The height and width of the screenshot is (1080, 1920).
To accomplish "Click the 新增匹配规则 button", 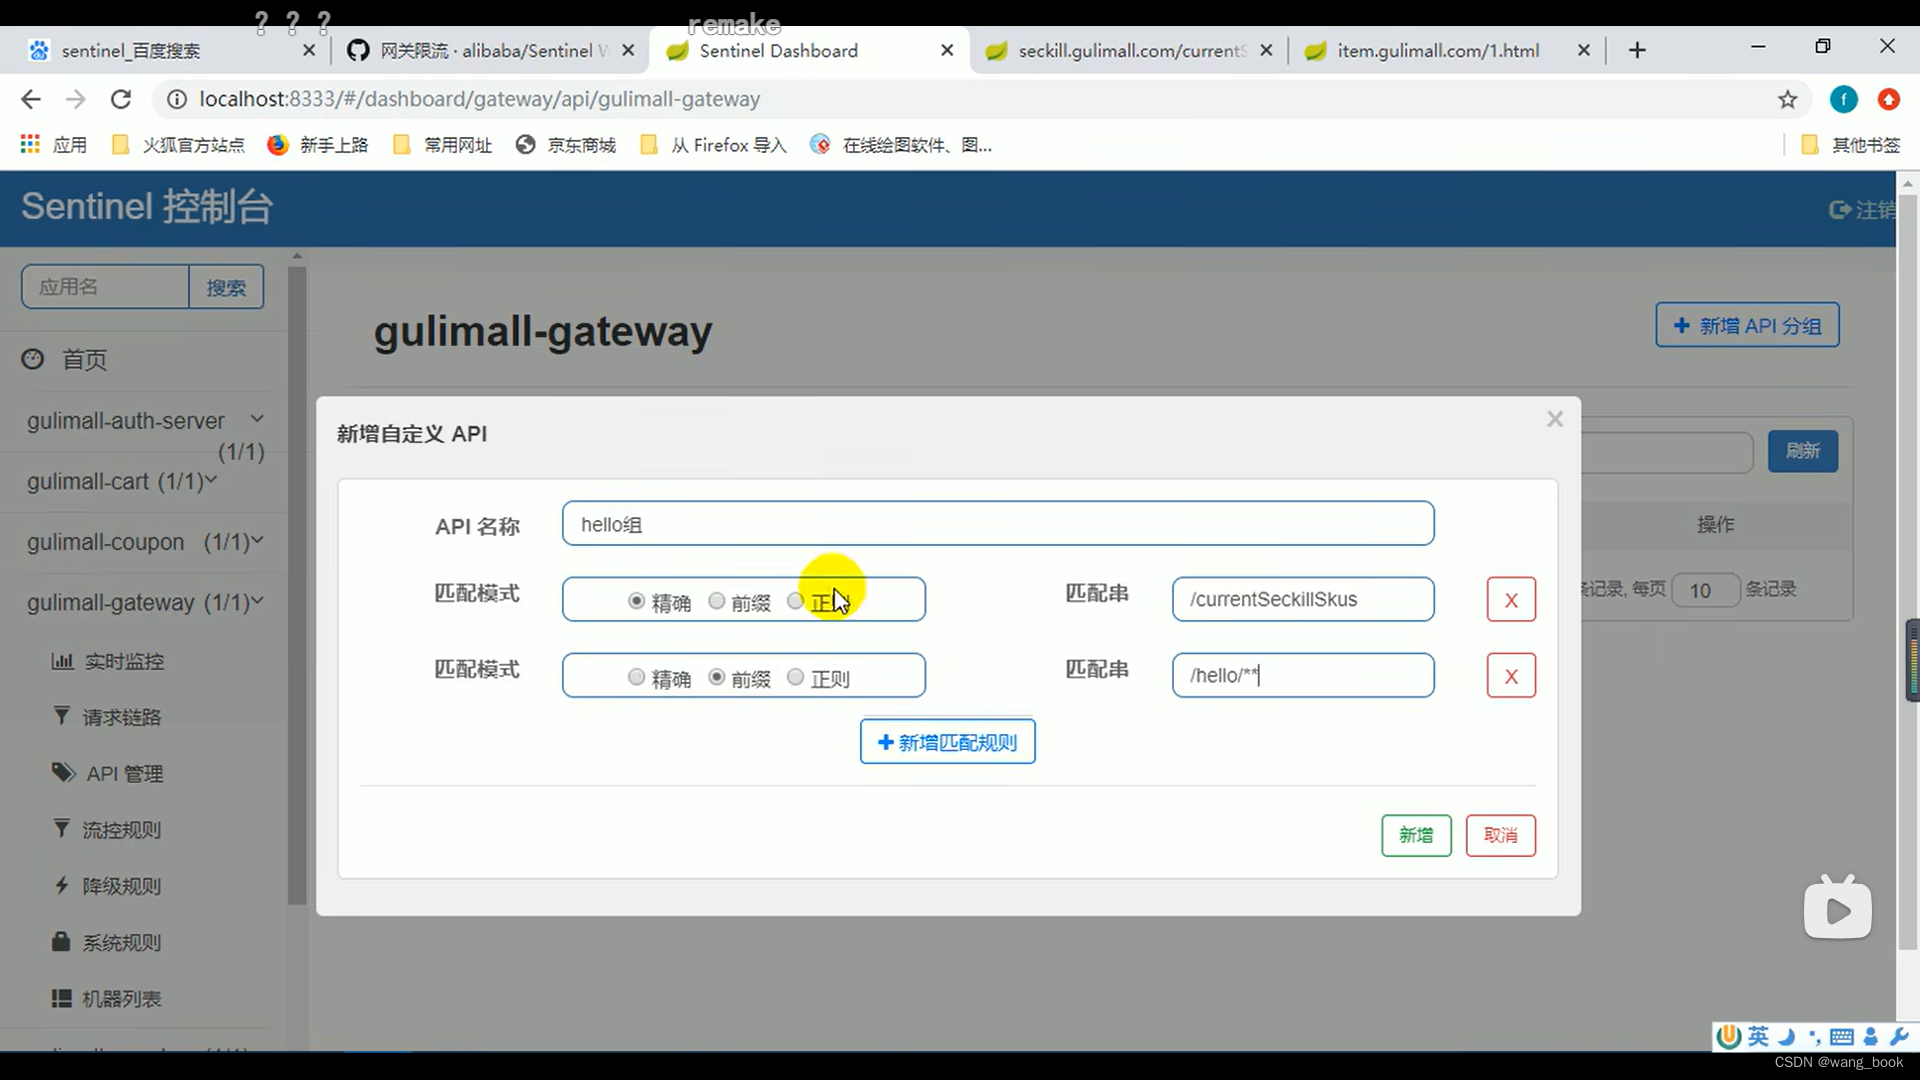I will (947, 742).
